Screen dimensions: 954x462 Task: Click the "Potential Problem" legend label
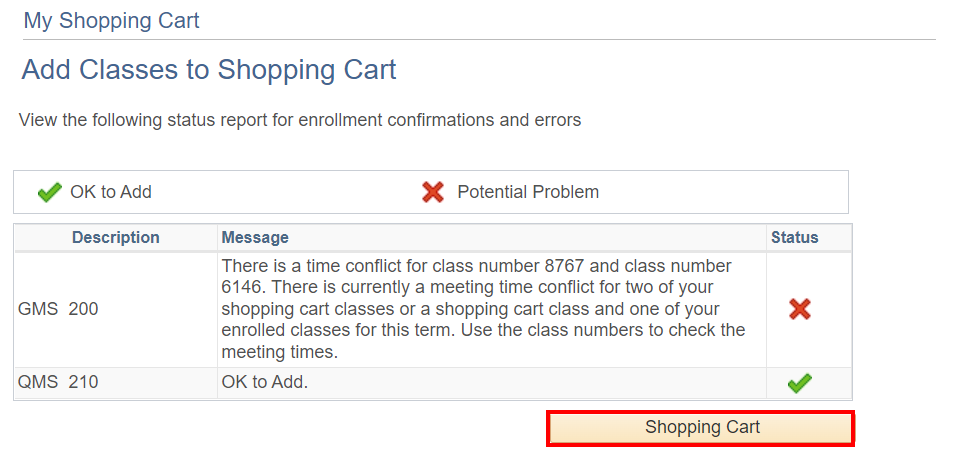[x=528, y=192]
